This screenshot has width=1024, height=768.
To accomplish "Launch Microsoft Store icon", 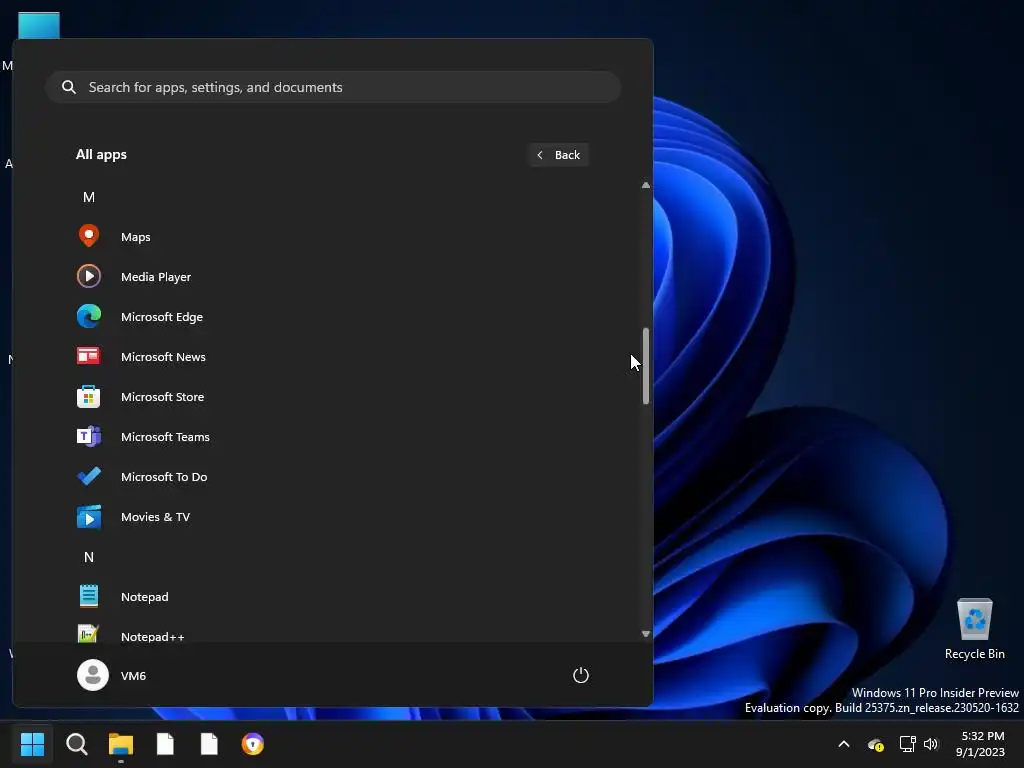I will [x=89, y=396].
